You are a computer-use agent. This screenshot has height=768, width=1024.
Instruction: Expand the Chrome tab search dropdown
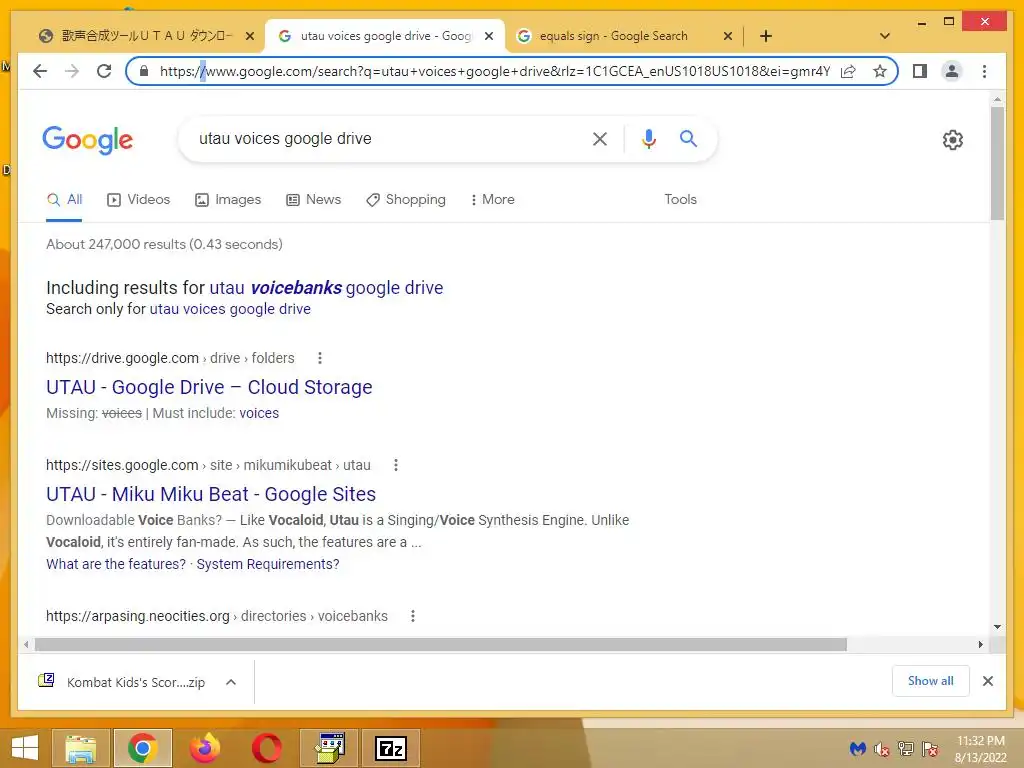[885, 36]
